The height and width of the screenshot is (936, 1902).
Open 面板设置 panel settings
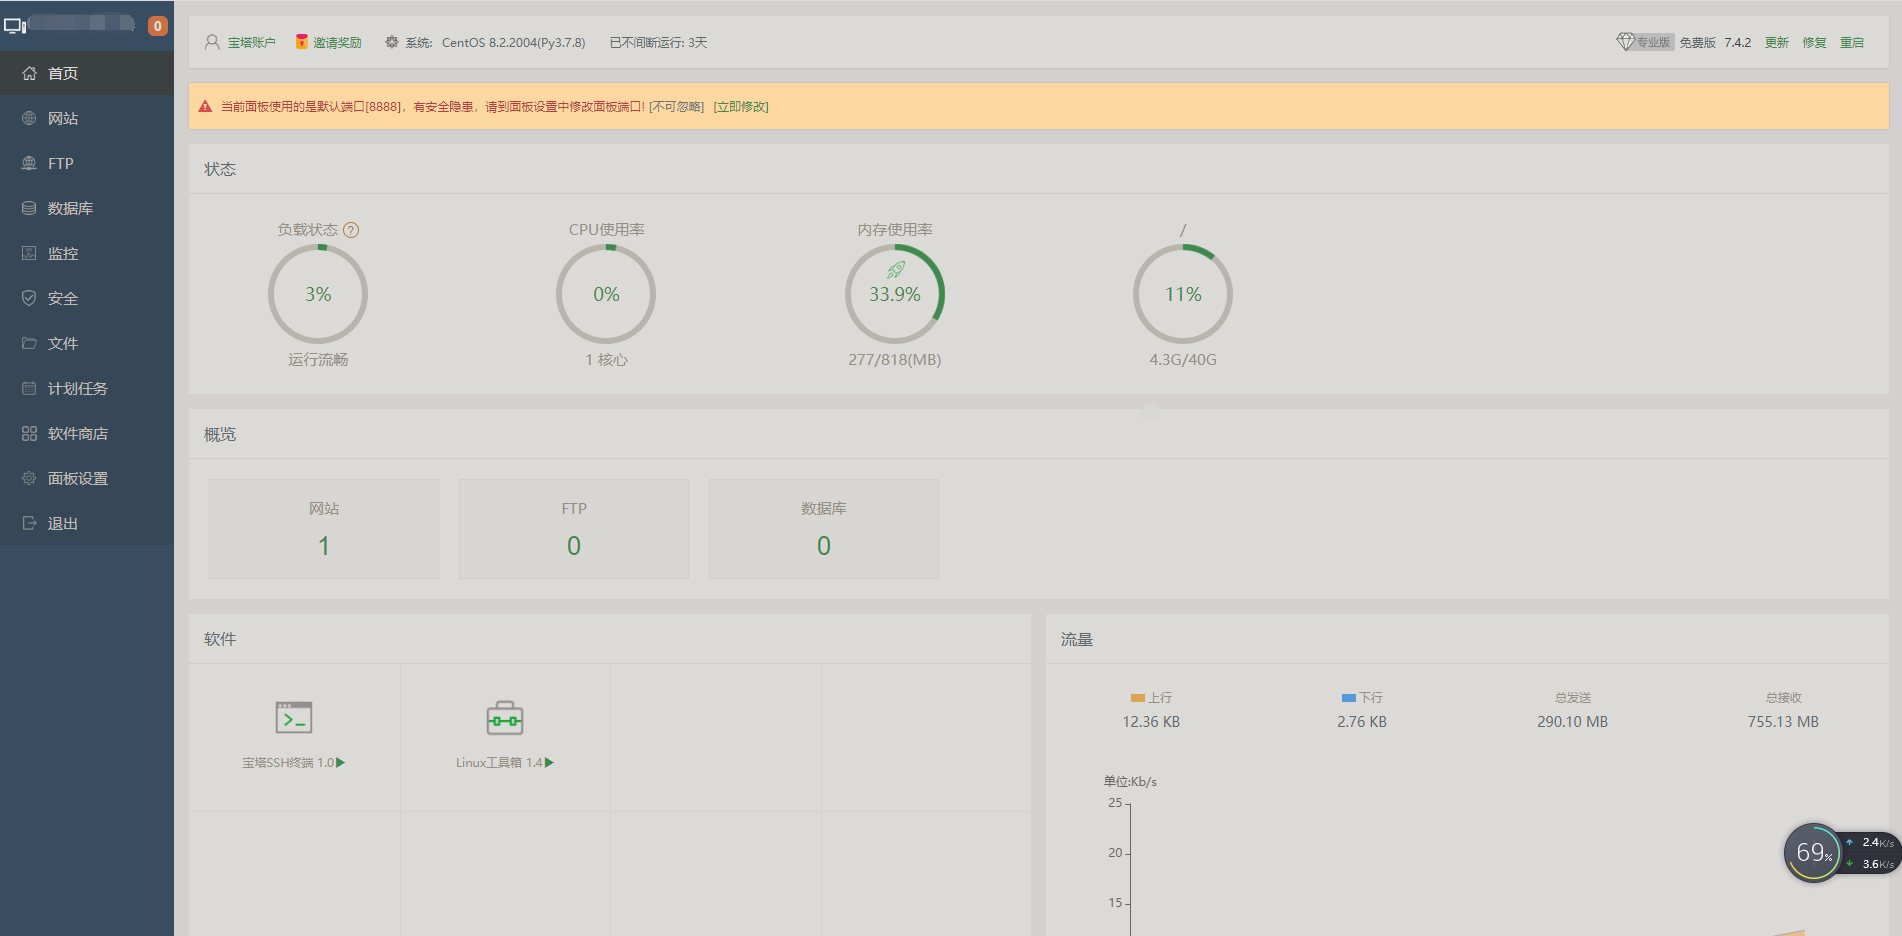point(87,478)
